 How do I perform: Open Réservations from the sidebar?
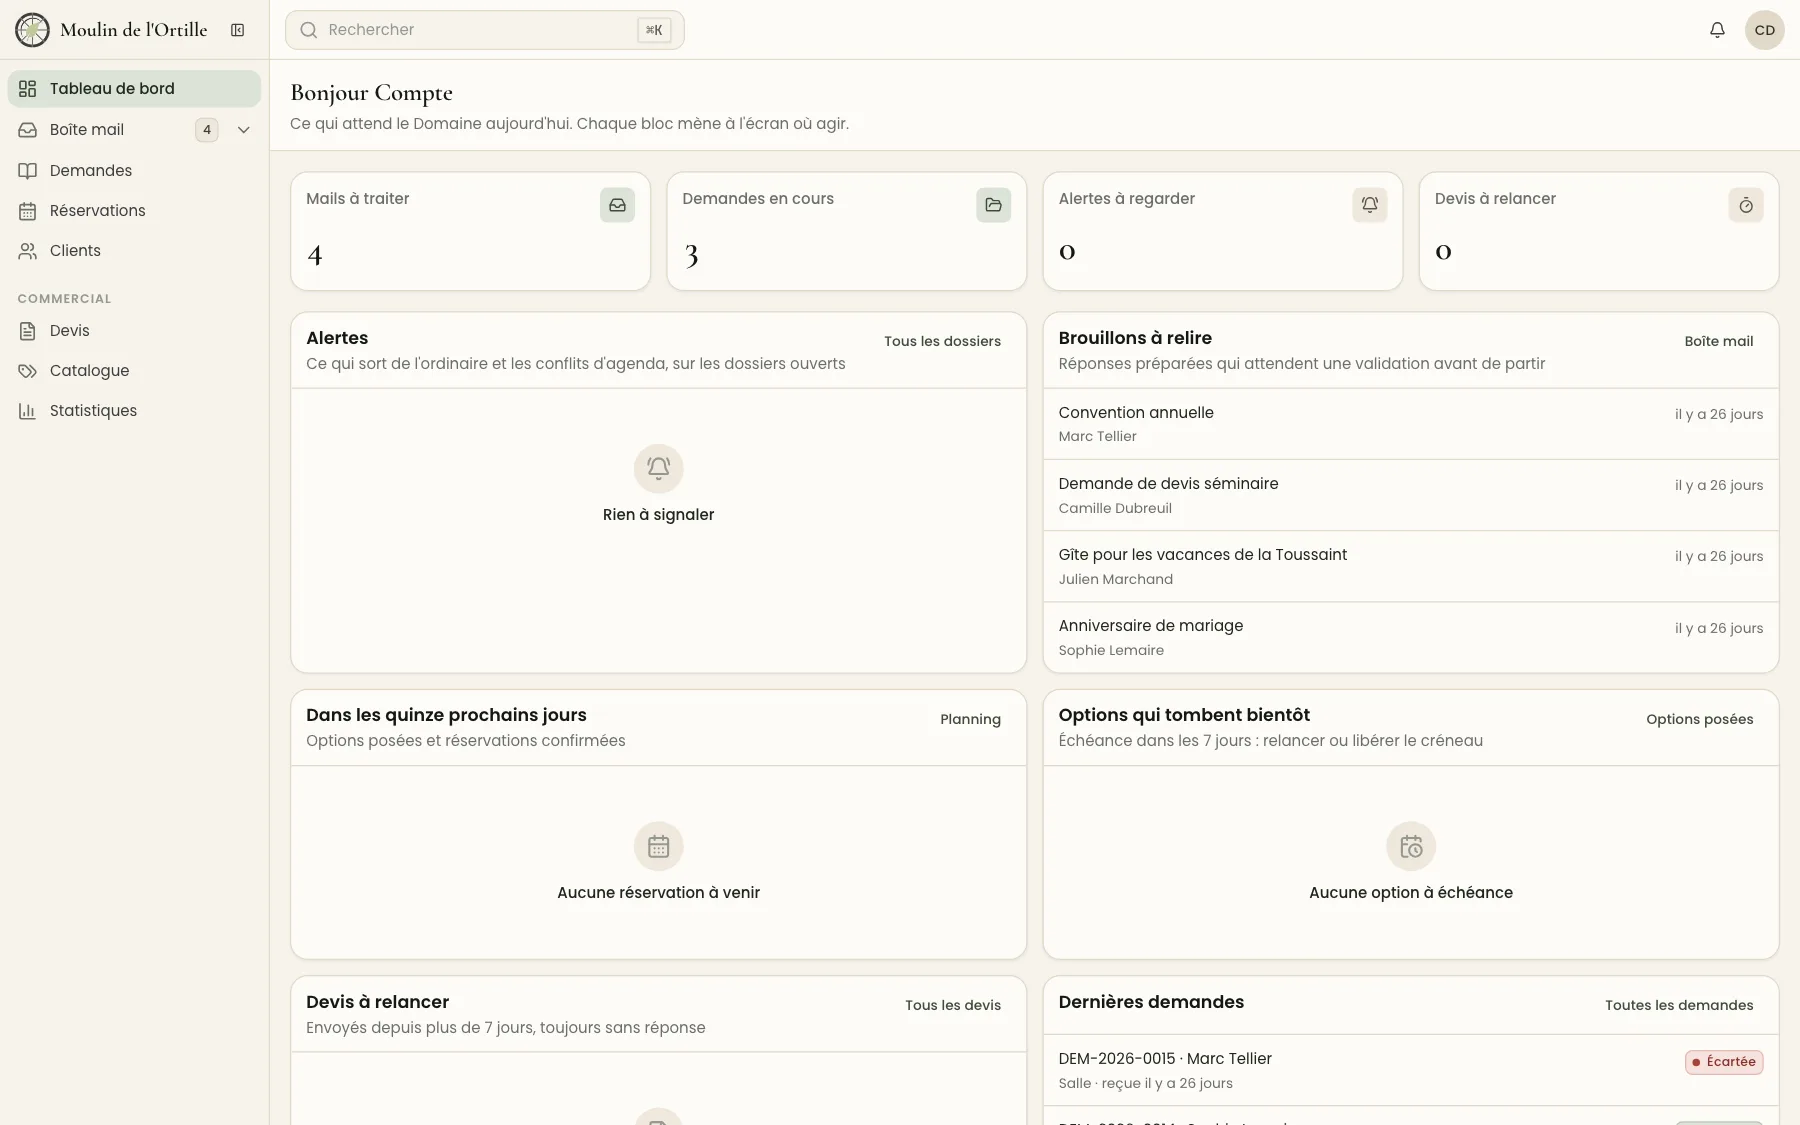point(134,211)
